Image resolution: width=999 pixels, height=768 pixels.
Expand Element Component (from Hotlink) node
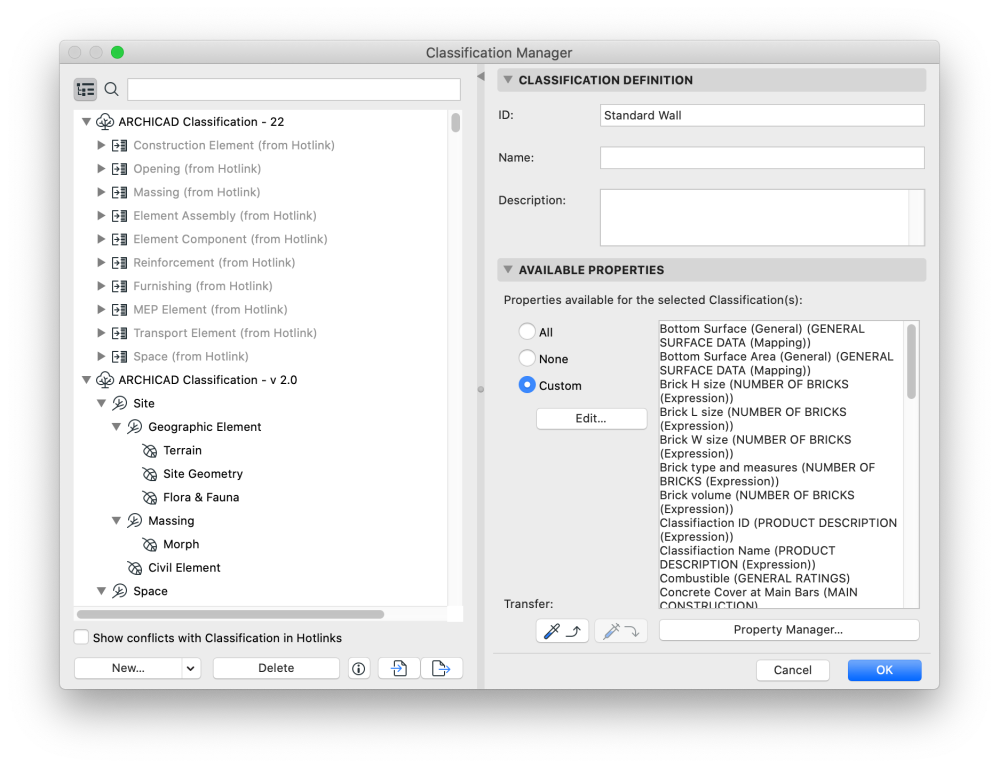coord(101,239)
